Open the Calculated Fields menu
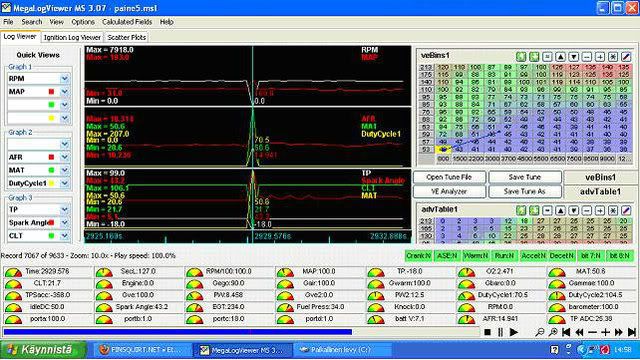The width and height of the screenshot is (640, 360). tap(127, 22)
